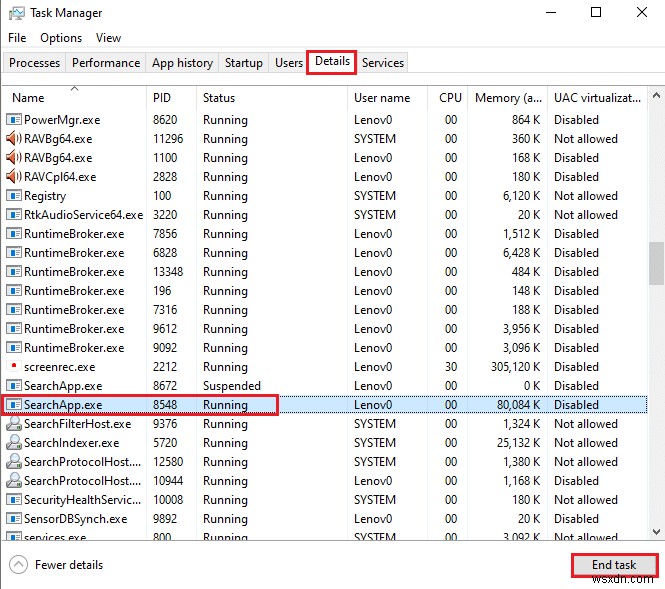
Task: Click PID 5720 cell
Action: click(165, 443)
